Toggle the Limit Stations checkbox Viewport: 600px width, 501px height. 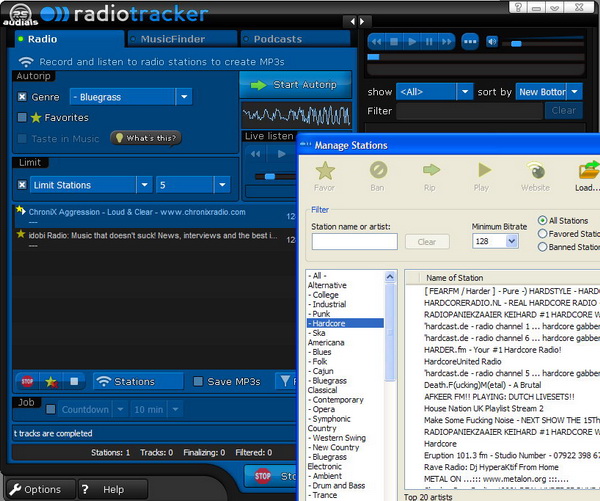pyautogui.click(x=22, y=185)
